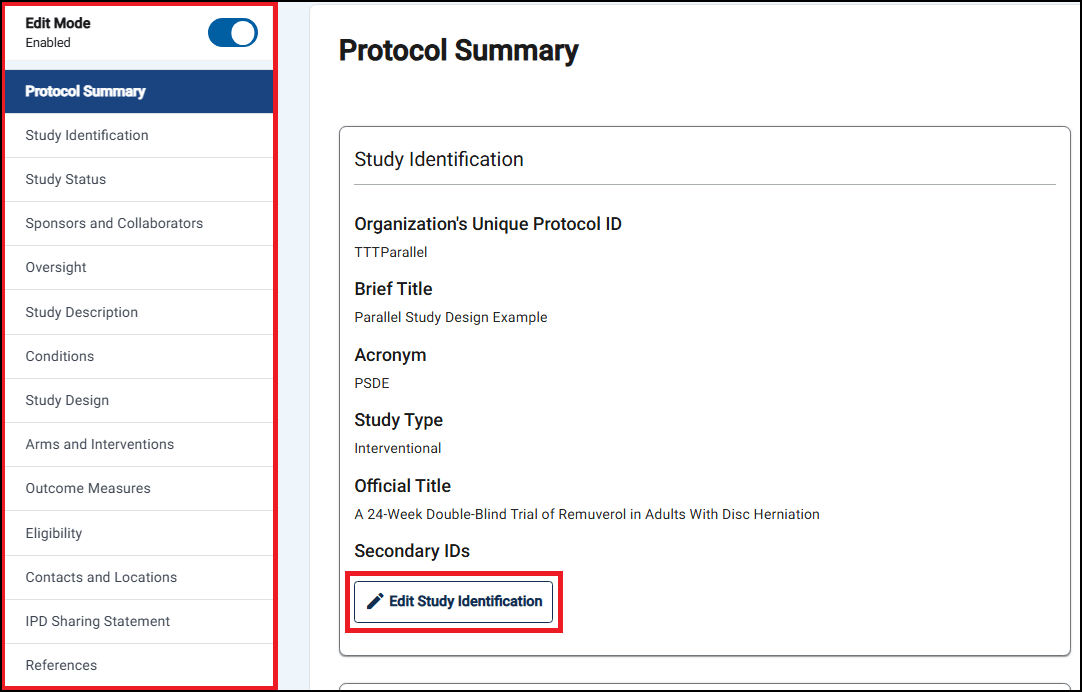This screenshot has width=1082, height=692.
Task: Open the Study Identification section
Action: (139, 135)
